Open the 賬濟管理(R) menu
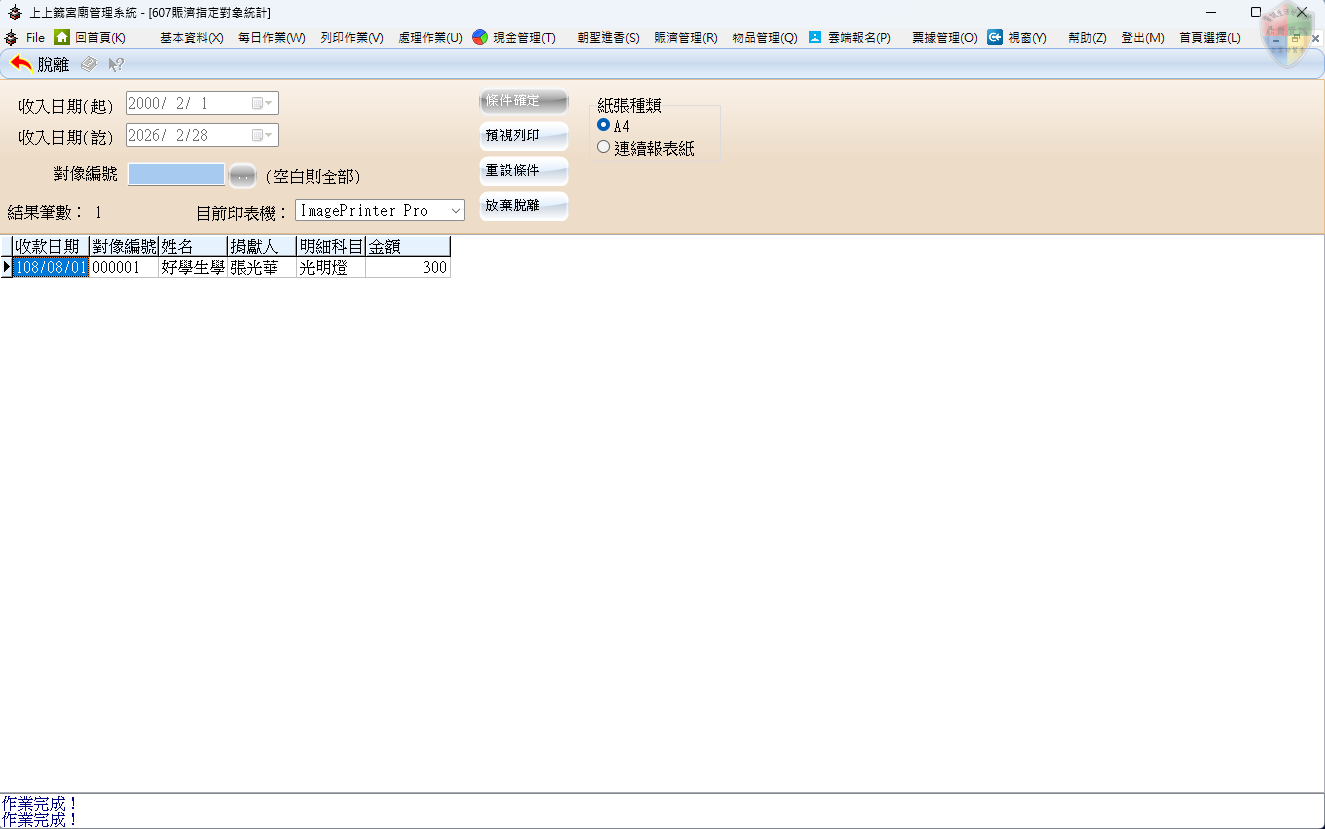 pyautogui.click(x=685, y=37)
